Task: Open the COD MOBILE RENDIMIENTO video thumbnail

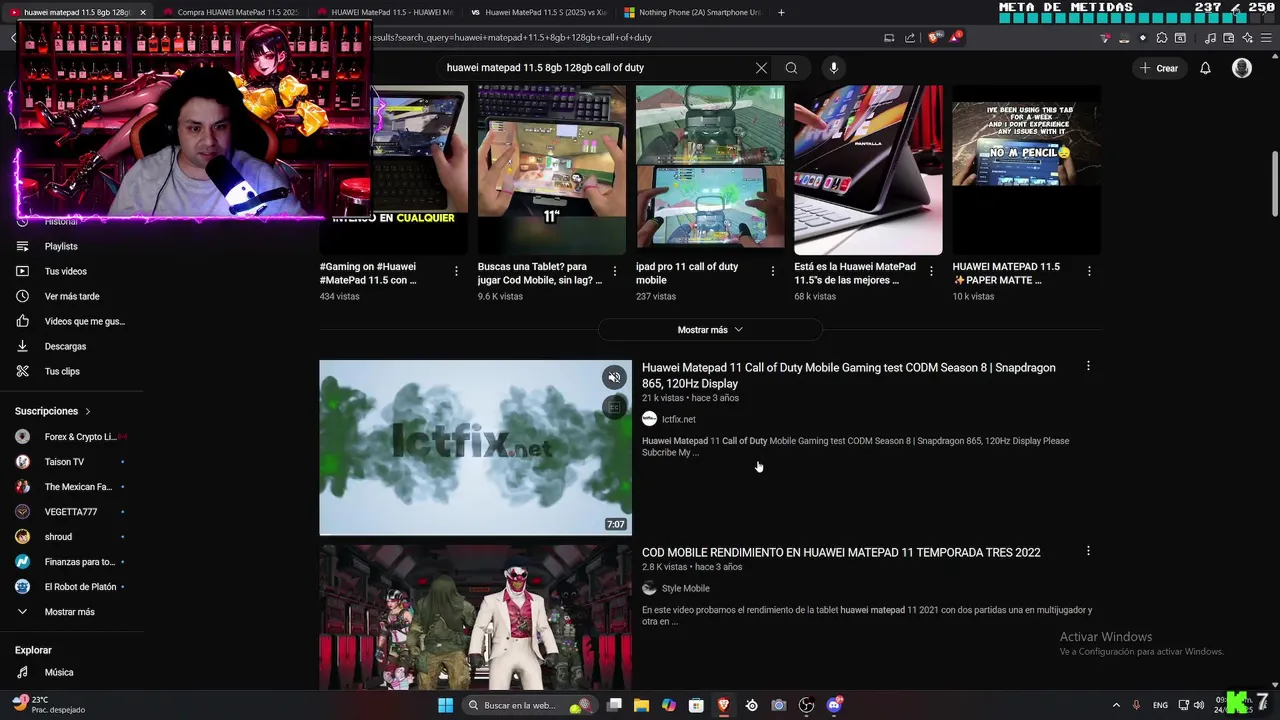Action: 475,617
